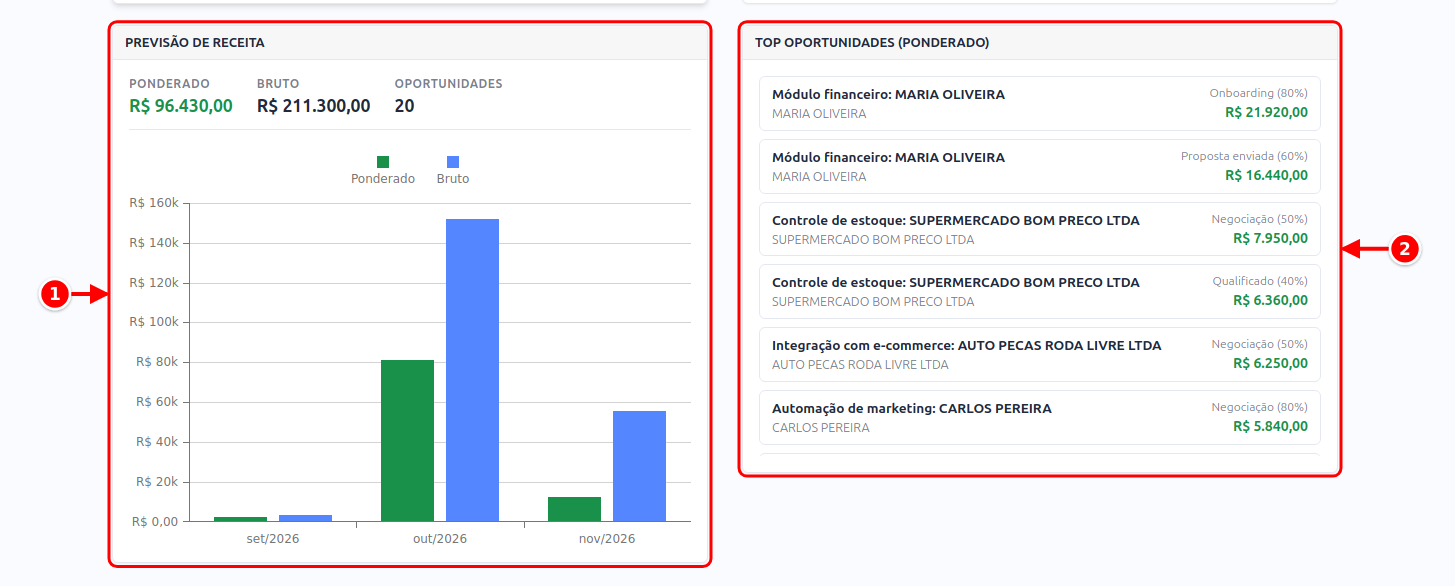Screen dimensions: 1455x586
Task: Select the set/2026 blue Bruto bar
Action: 305,518
